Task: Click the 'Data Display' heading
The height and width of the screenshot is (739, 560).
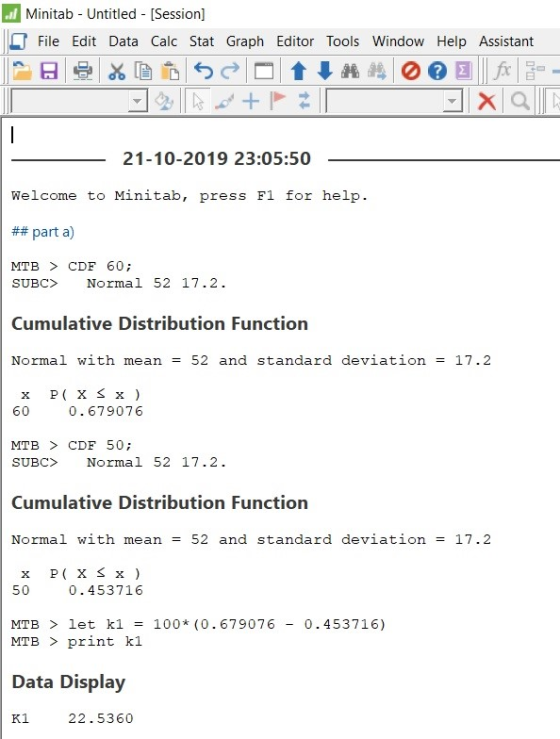Action: click(x=68, y=682)
